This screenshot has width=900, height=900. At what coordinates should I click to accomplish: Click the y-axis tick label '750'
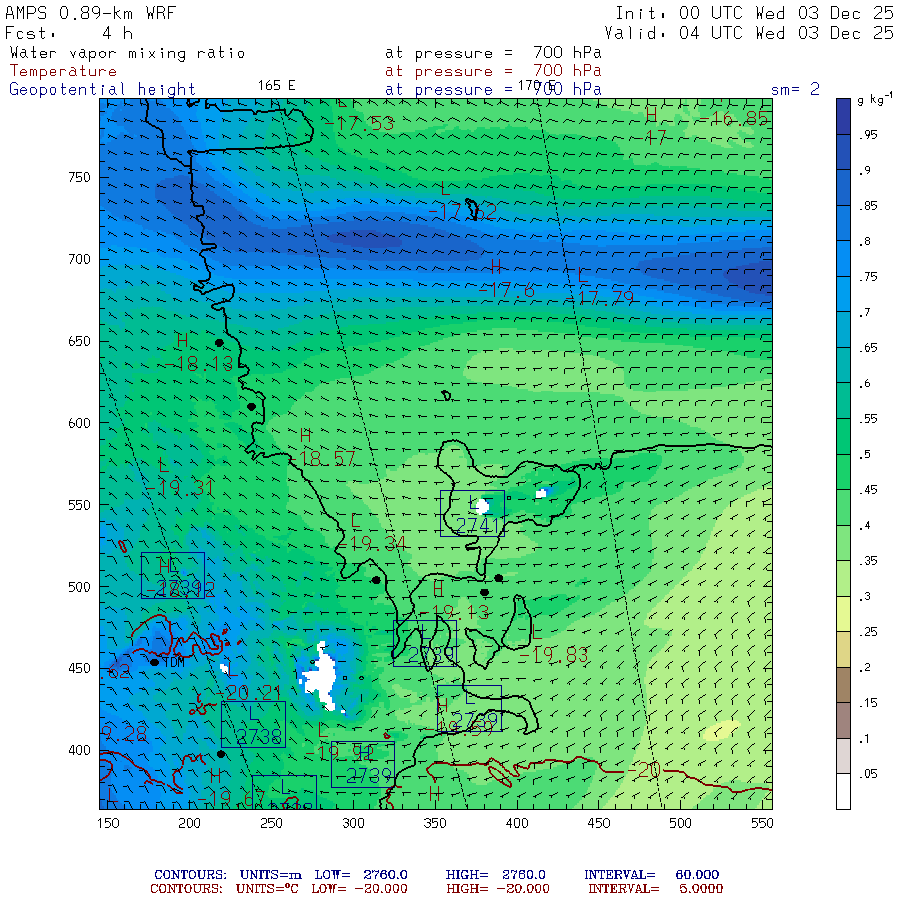tap(79, 177)
